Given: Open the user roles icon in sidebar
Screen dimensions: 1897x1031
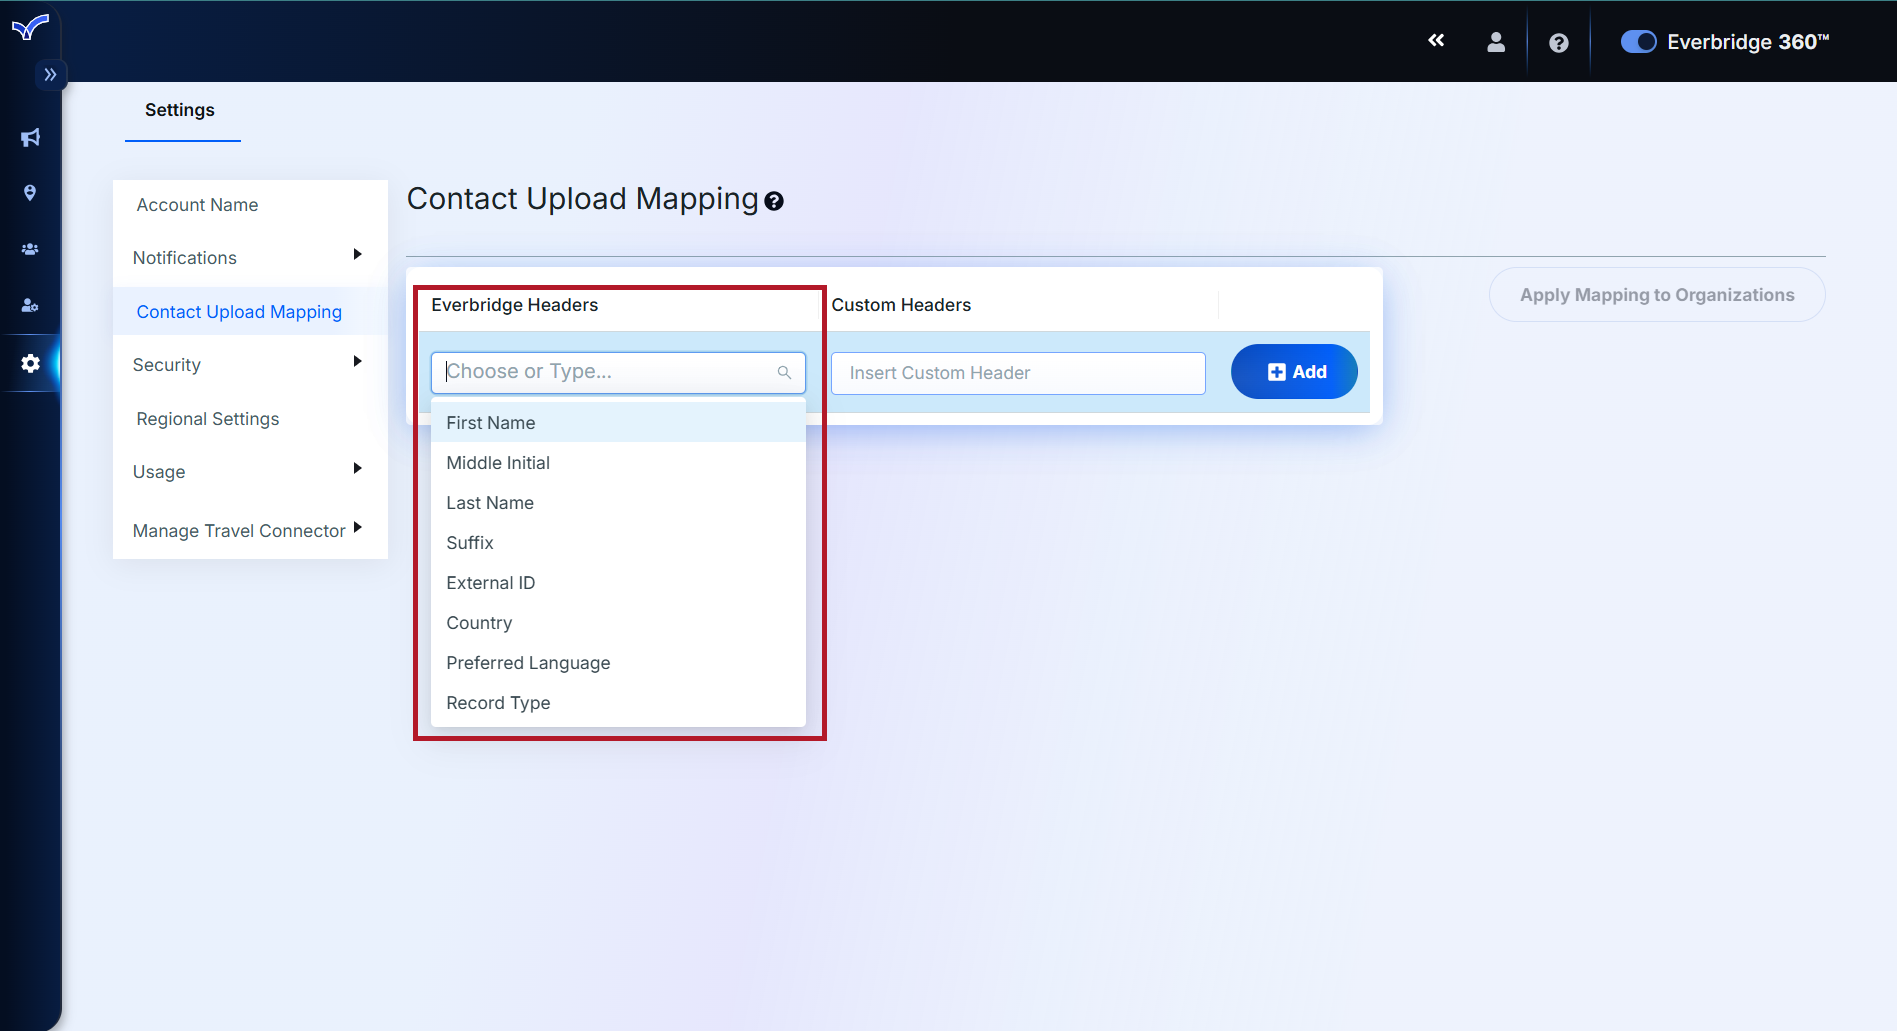Looking at the screenshot, I should coord(30,305).
